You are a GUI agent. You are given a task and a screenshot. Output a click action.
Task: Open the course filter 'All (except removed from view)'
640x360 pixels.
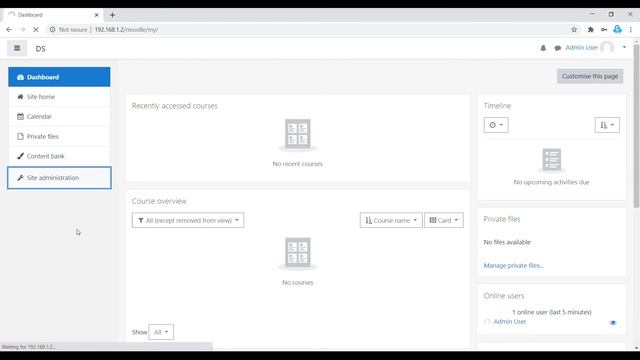(x=188, y=220)
